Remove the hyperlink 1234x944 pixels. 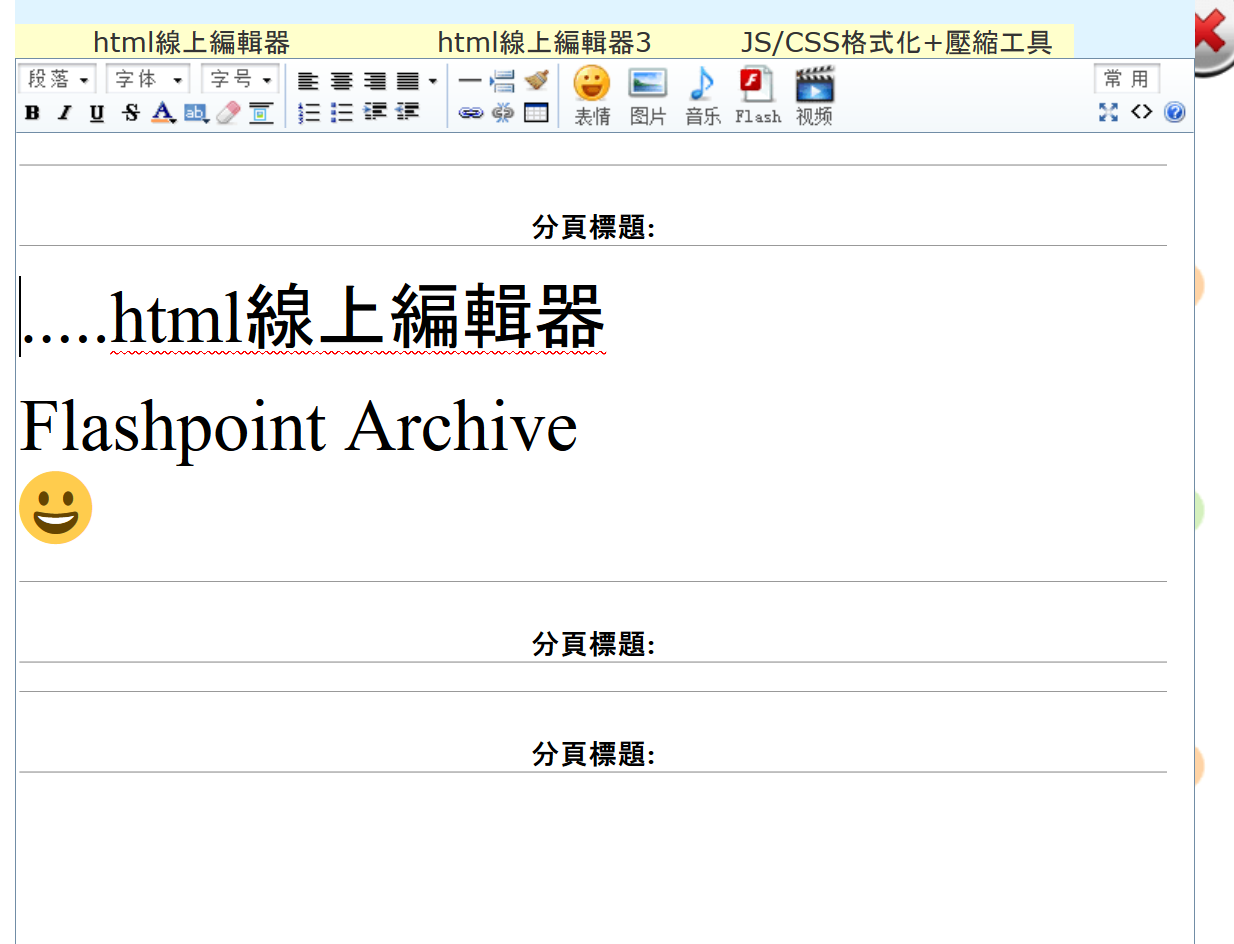503,113
